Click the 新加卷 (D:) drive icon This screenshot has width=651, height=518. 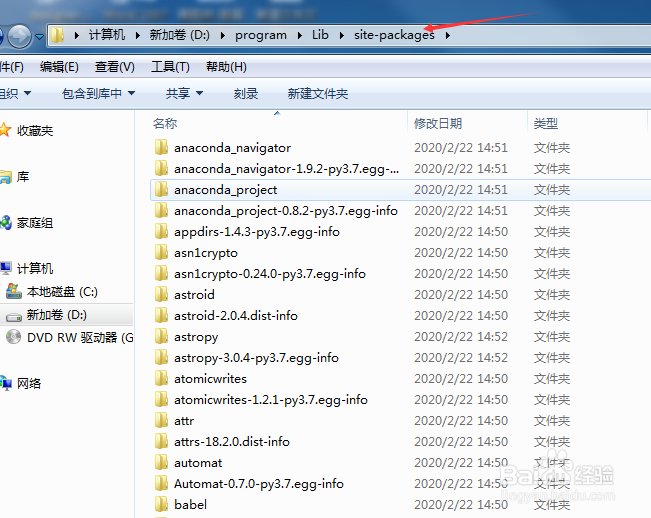[x=14, y=317]
